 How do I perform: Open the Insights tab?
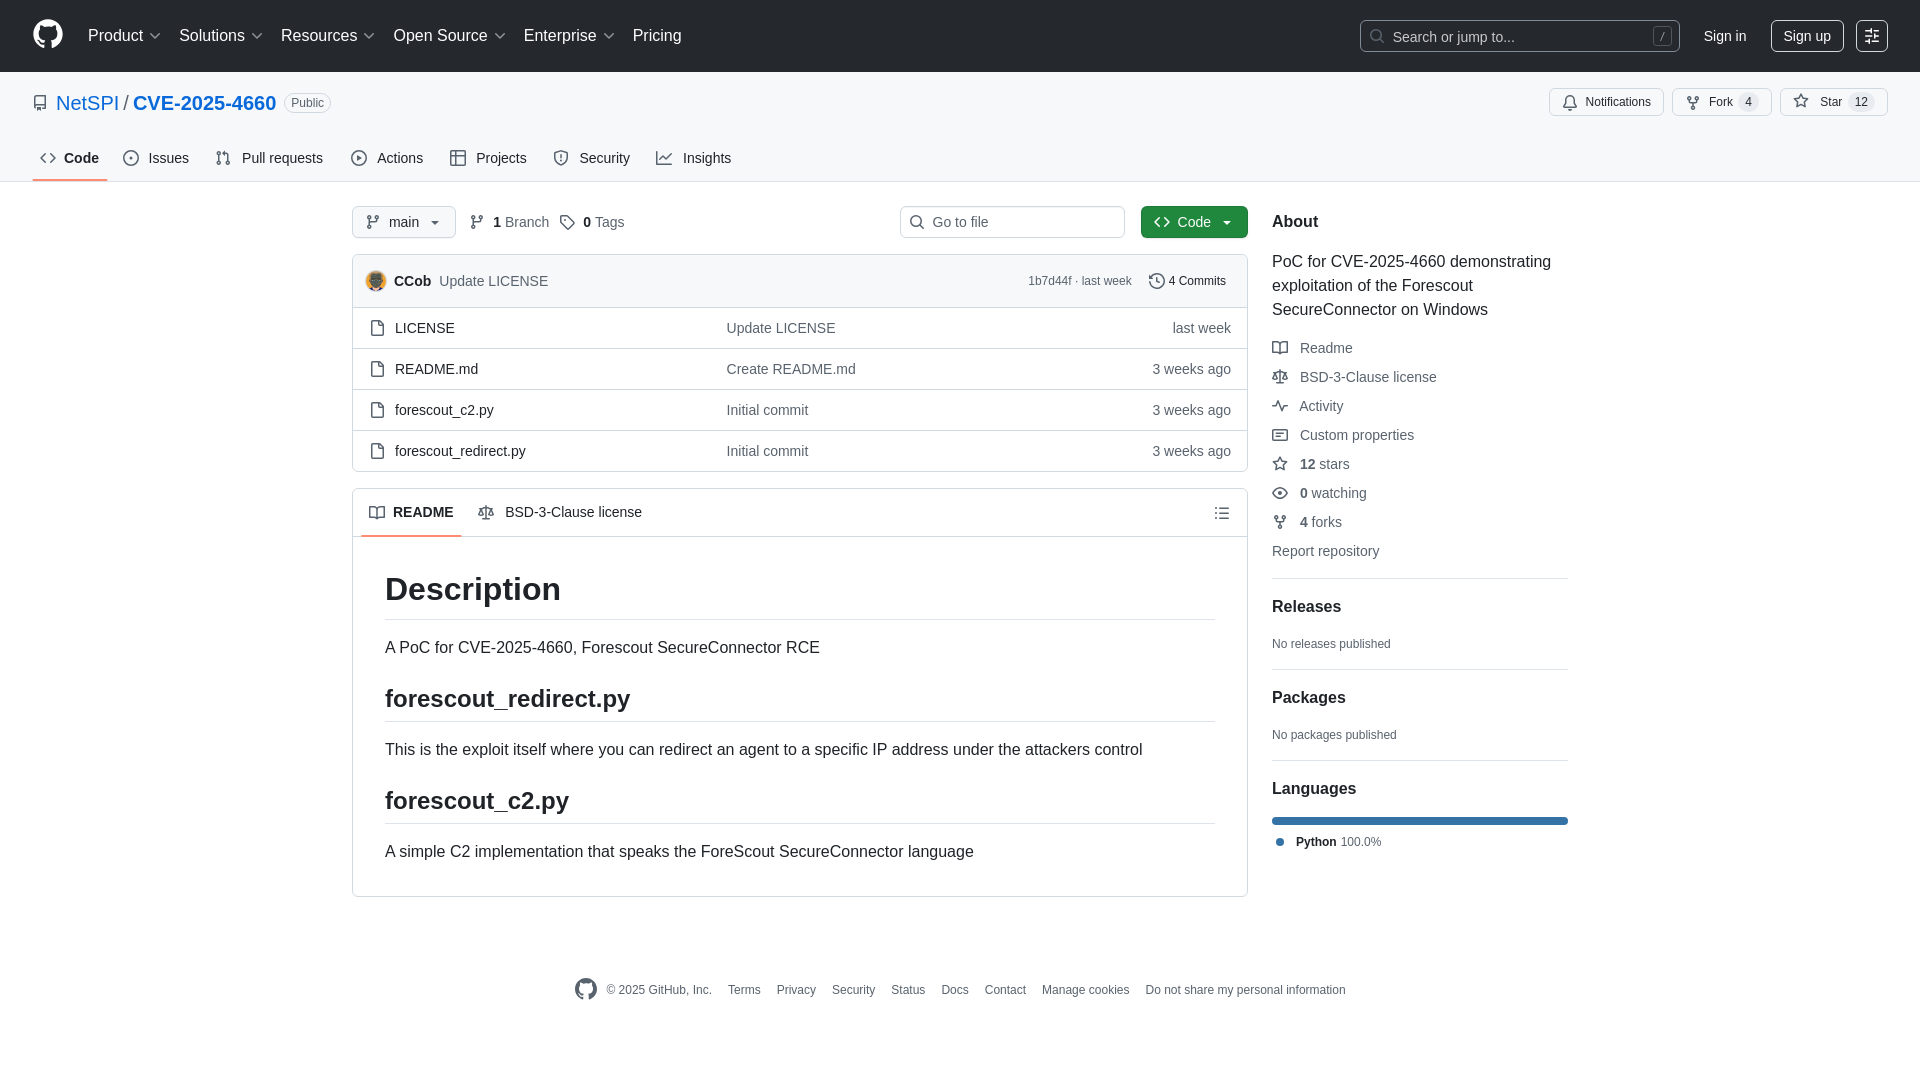pos(693,158)
